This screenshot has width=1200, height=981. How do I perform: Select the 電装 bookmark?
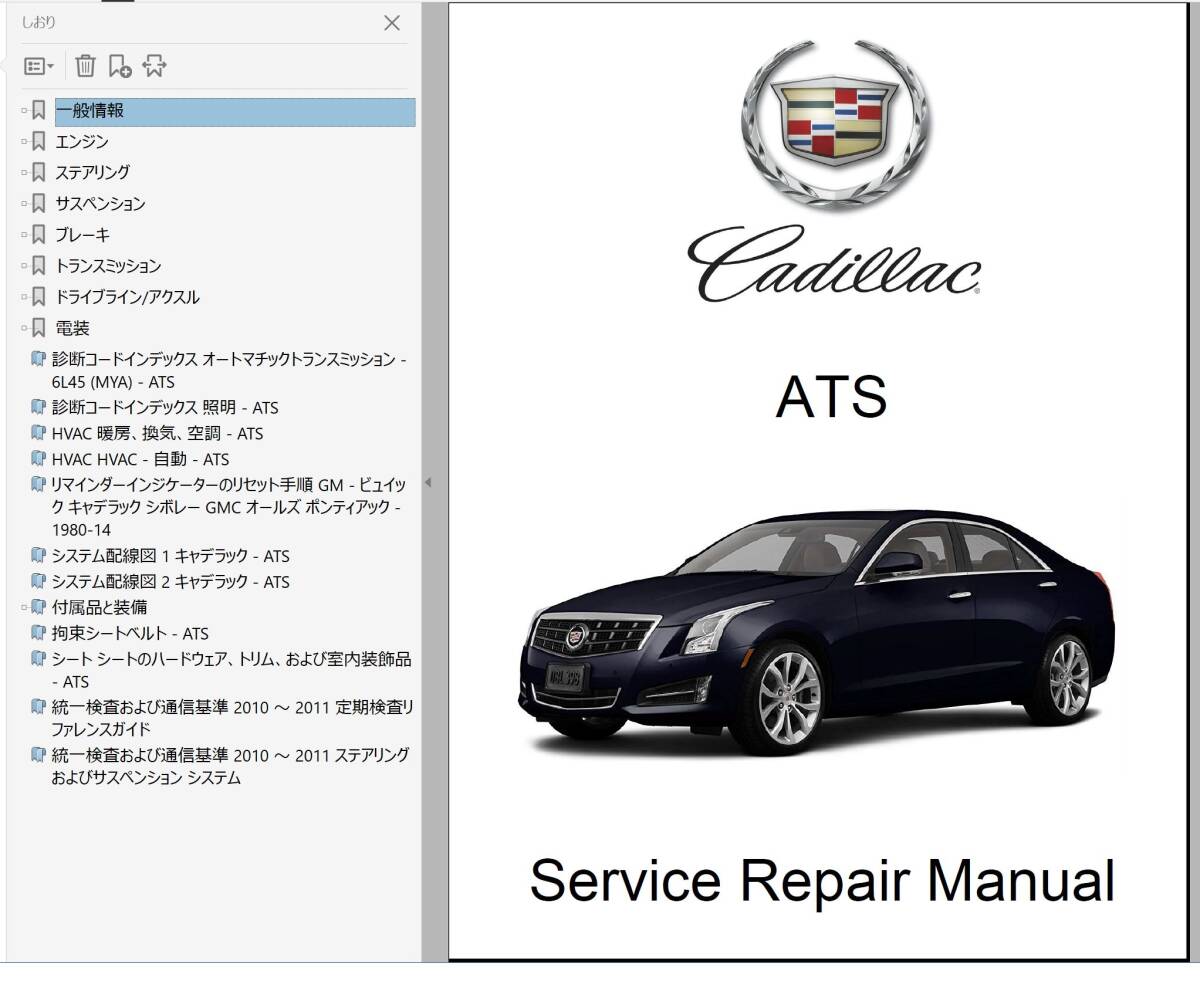click(x=73, y=328)
